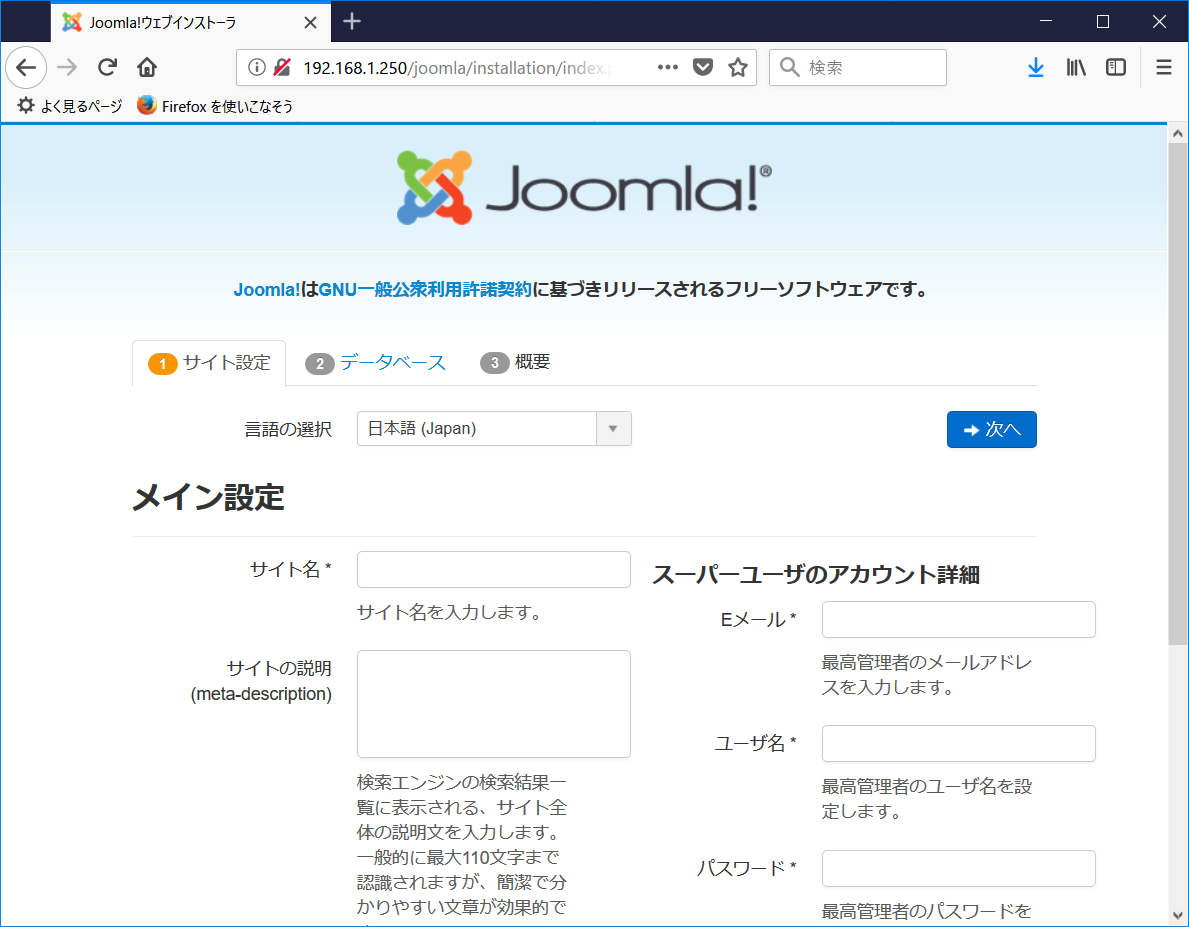Reload the current page
1189x927 pixels.
107,68
